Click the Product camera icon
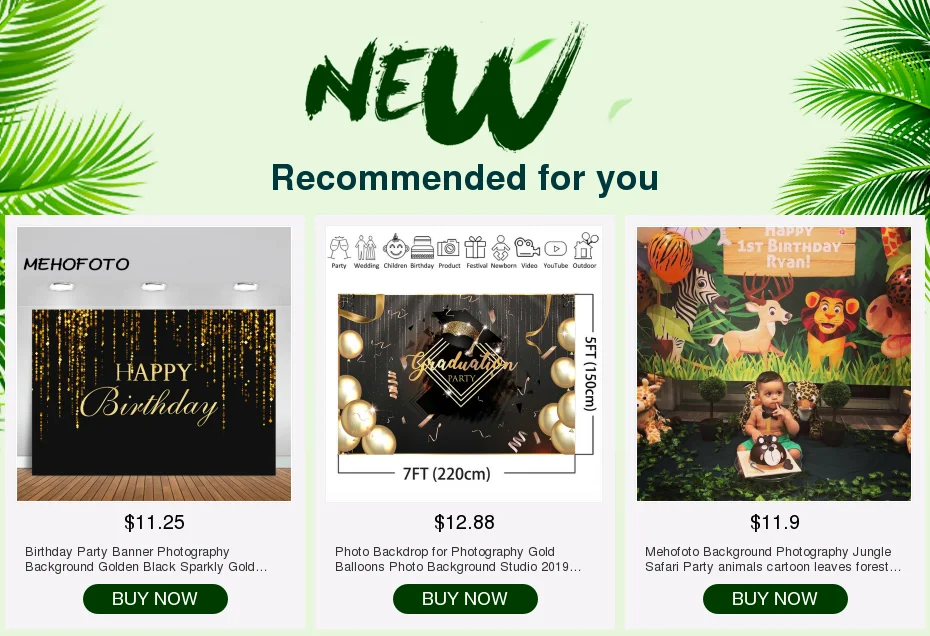Image resolution: width=930 pixels, height=636 pixels. (449, 247)
